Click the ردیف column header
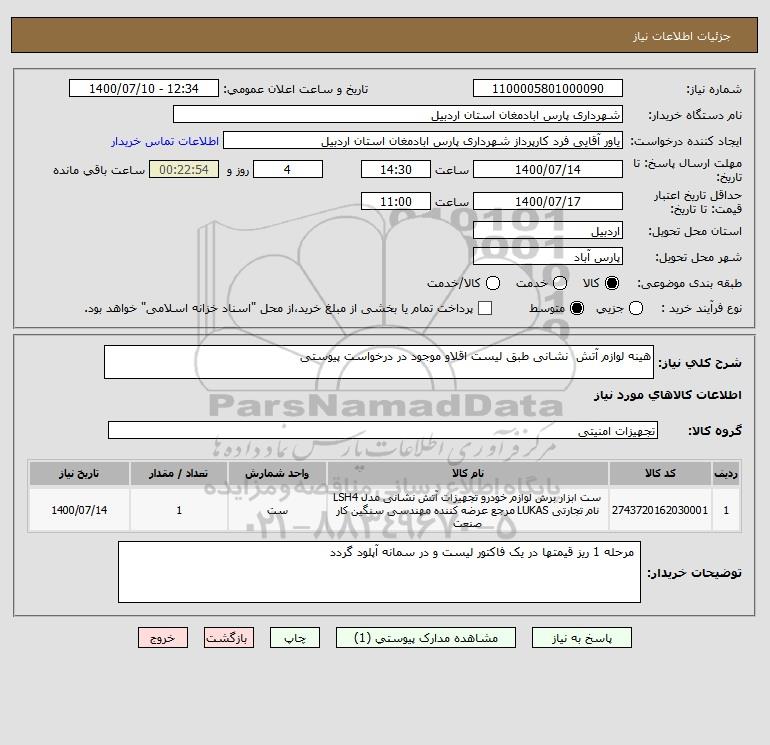The height and width of the screenshot is (745, 770). coord(726,473)
